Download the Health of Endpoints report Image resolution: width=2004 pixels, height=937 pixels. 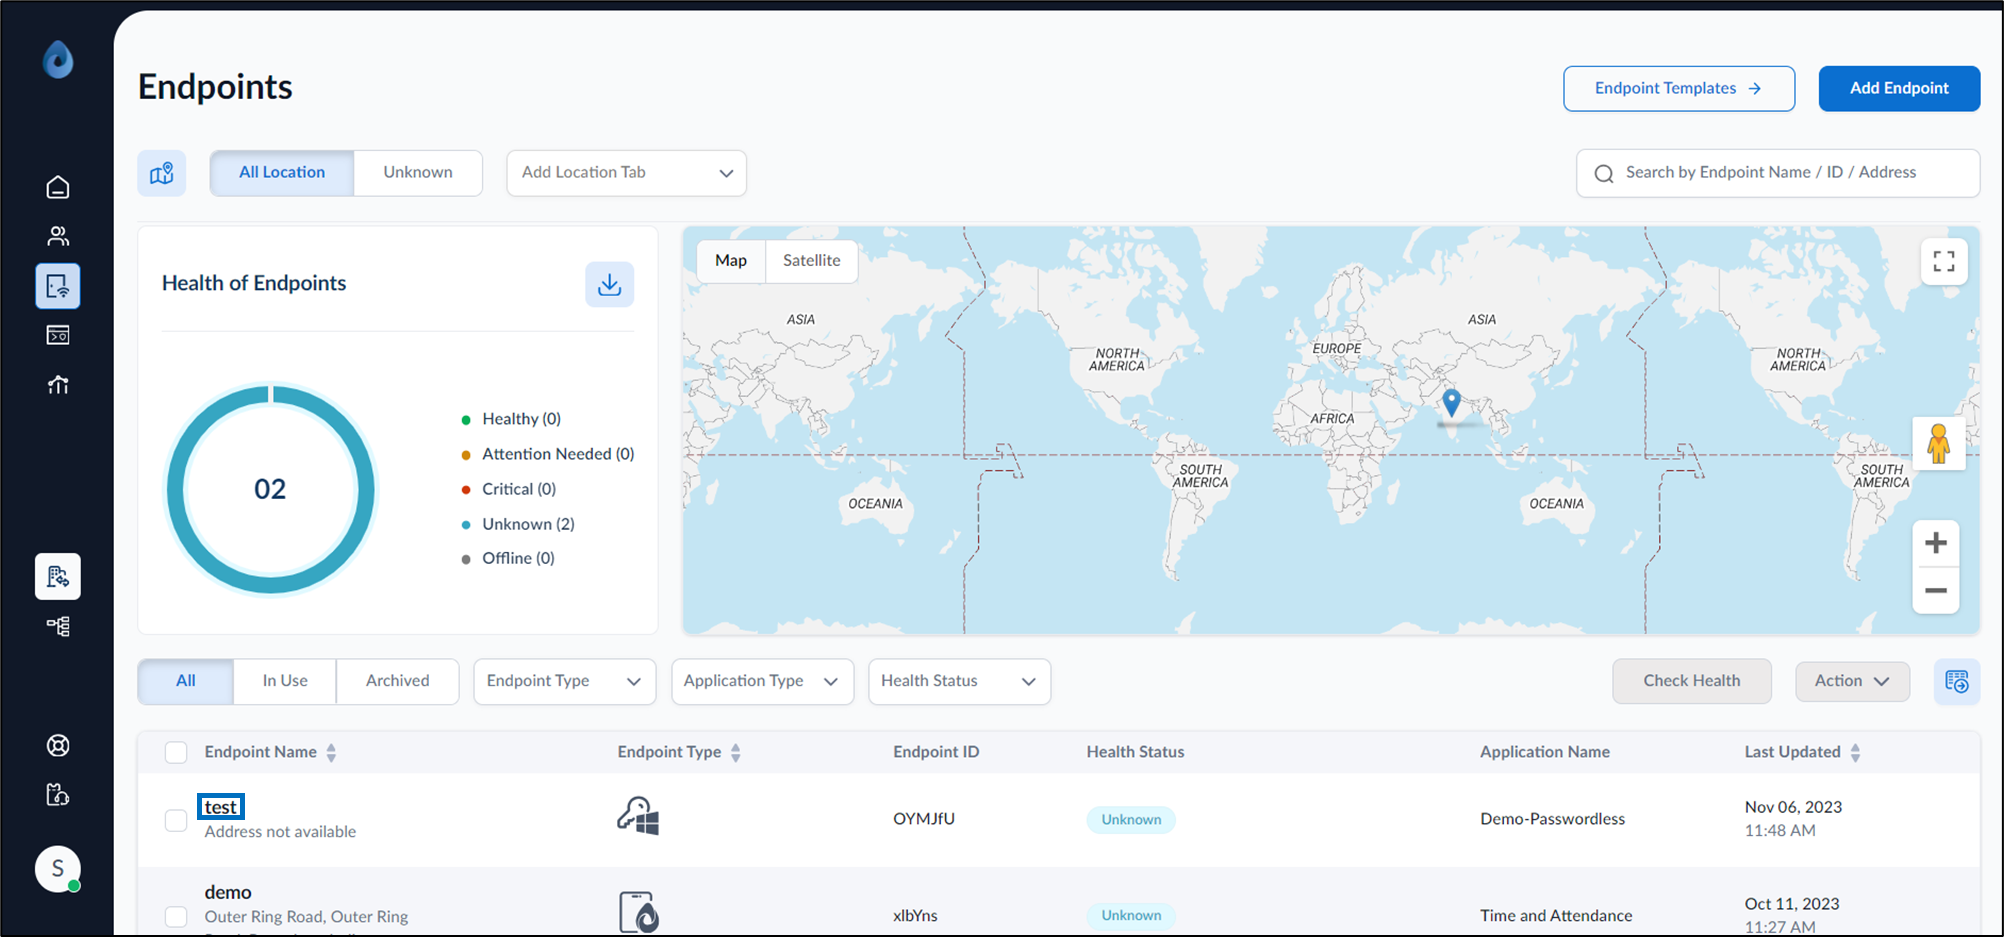(610, 285)
